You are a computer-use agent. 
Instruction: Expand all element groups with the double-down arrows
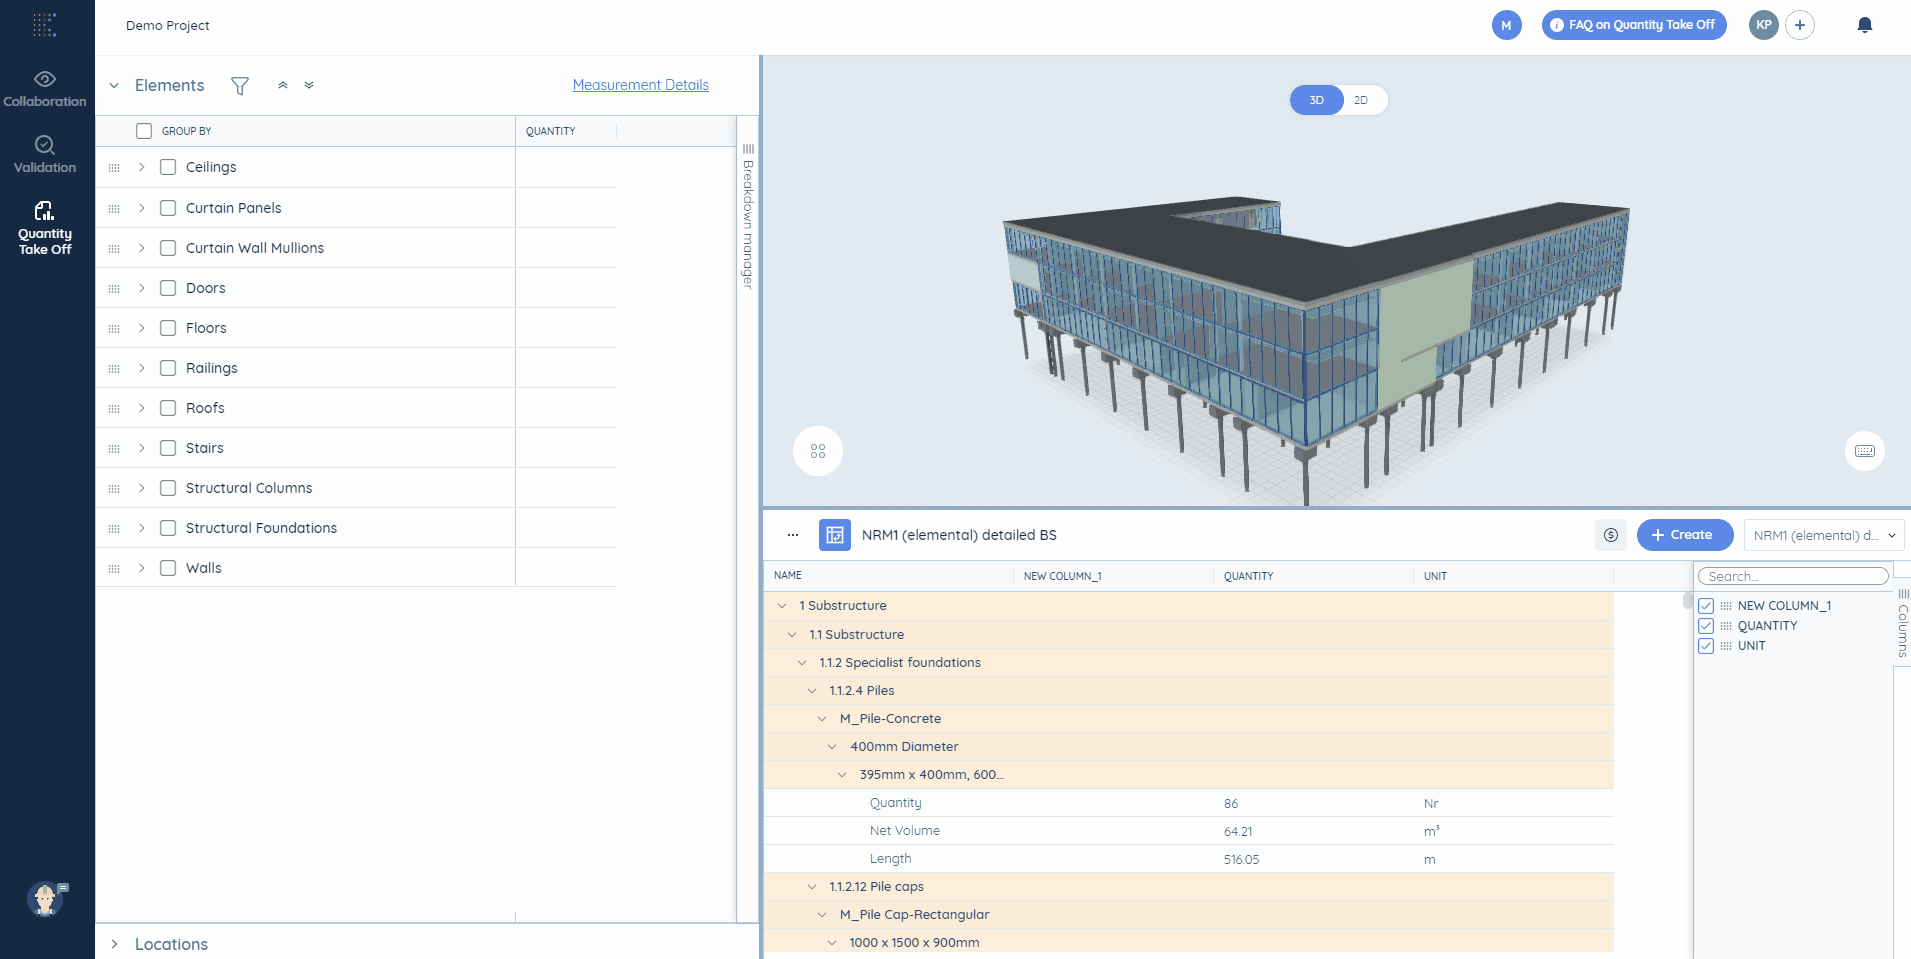tap(309, 85)
